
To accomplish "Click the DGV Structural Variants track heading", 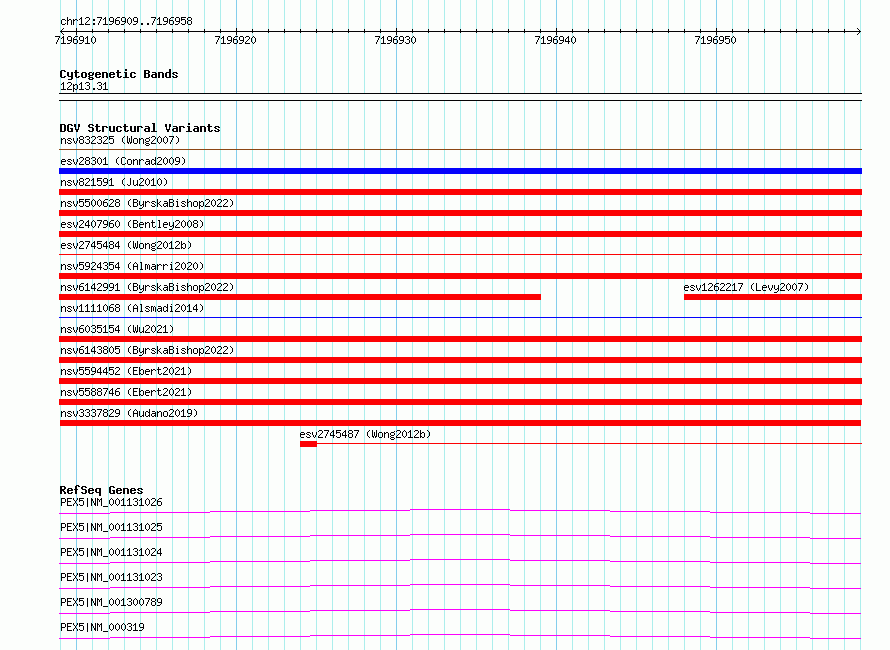I will tap(140, 128).
